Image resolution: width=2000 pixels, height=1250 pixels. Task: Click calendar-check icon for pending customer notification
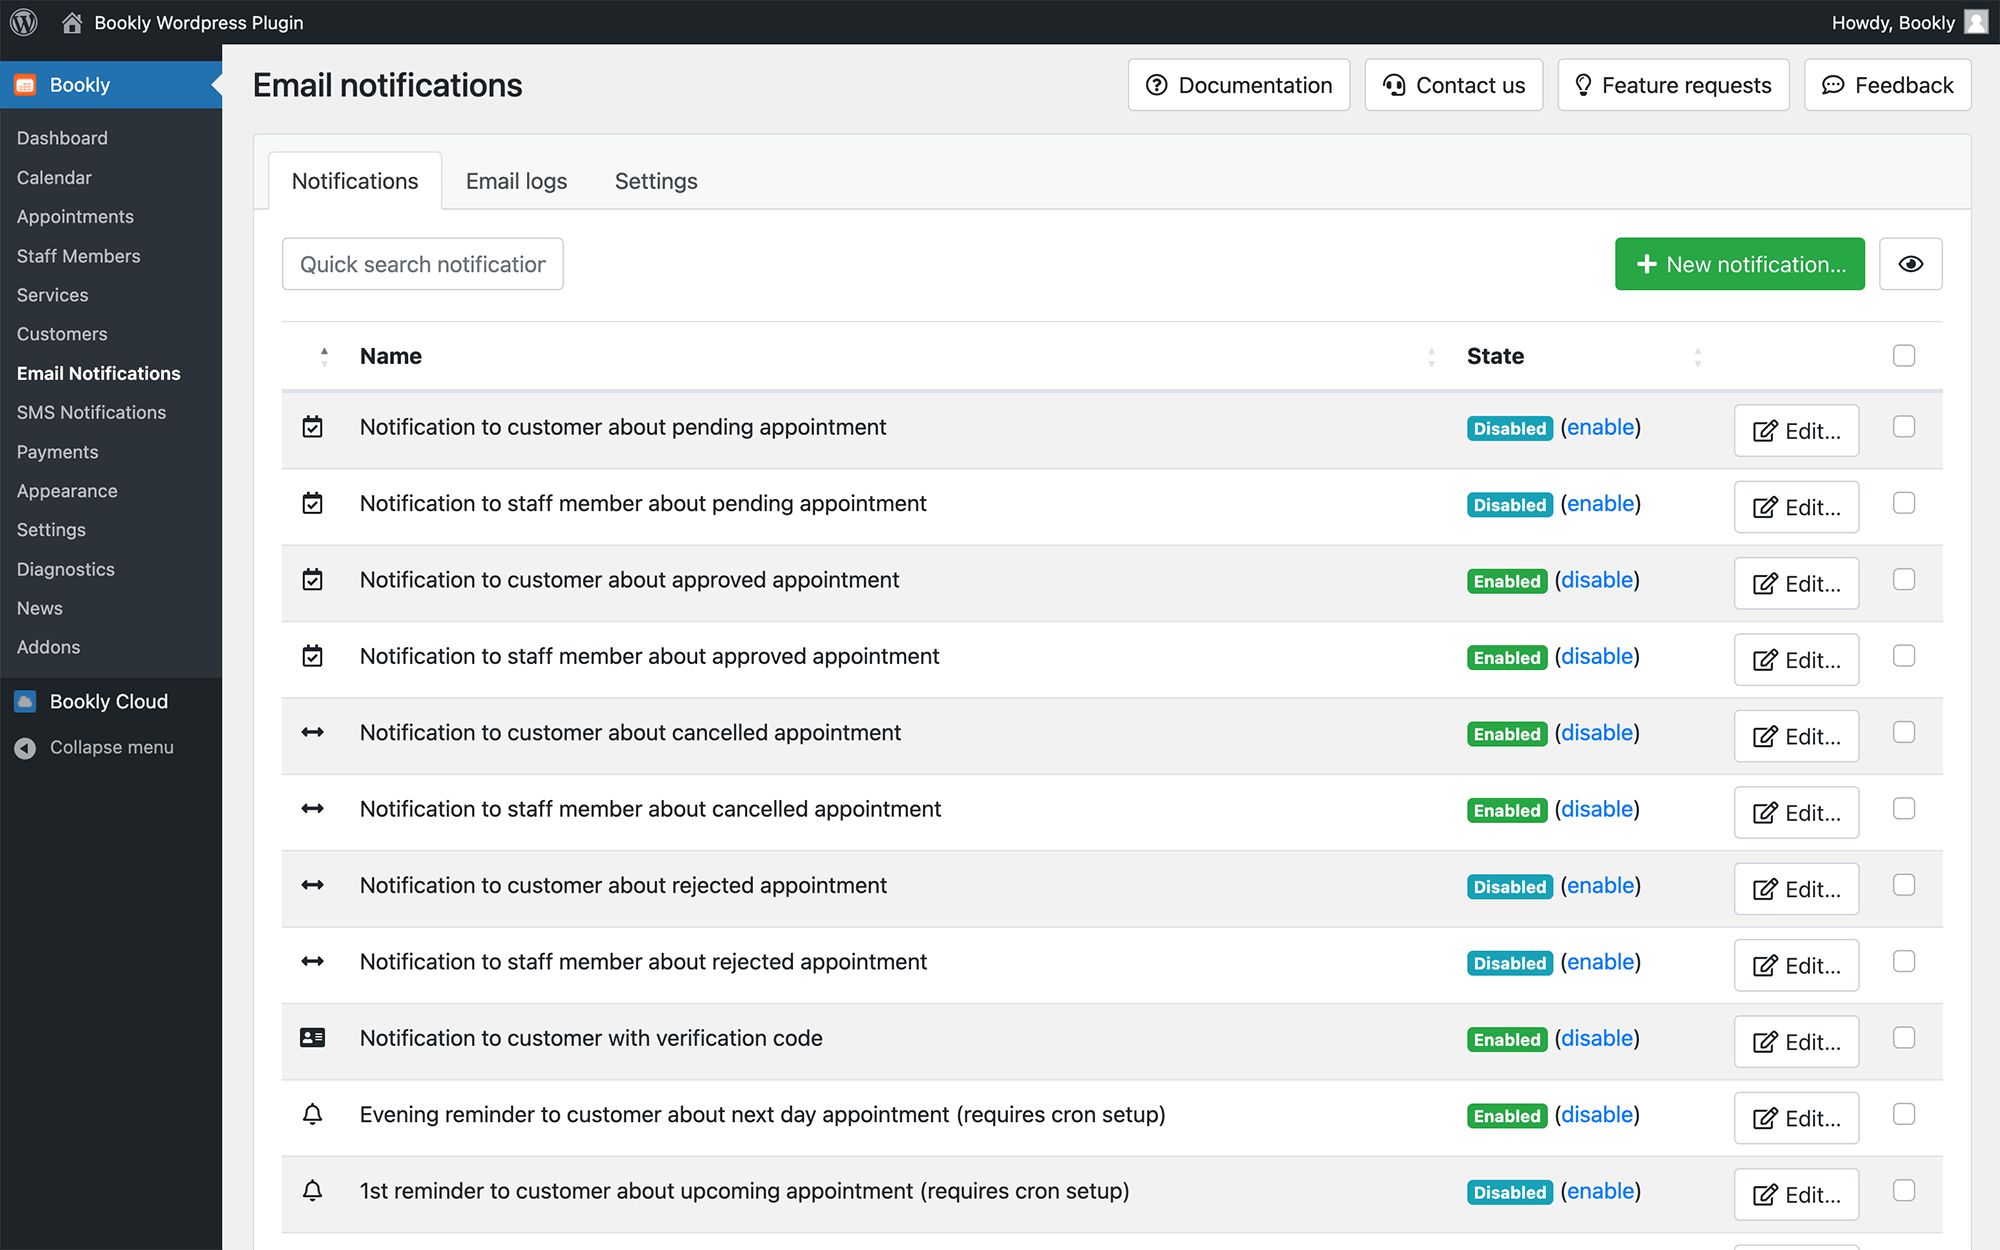coord(313,427)
